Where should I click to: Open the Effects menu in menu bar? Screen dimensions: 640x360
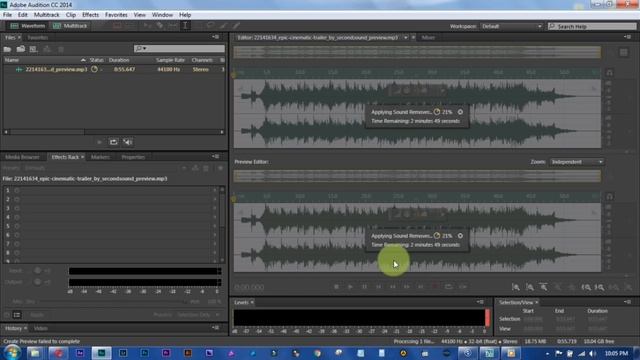pos(90,15)
